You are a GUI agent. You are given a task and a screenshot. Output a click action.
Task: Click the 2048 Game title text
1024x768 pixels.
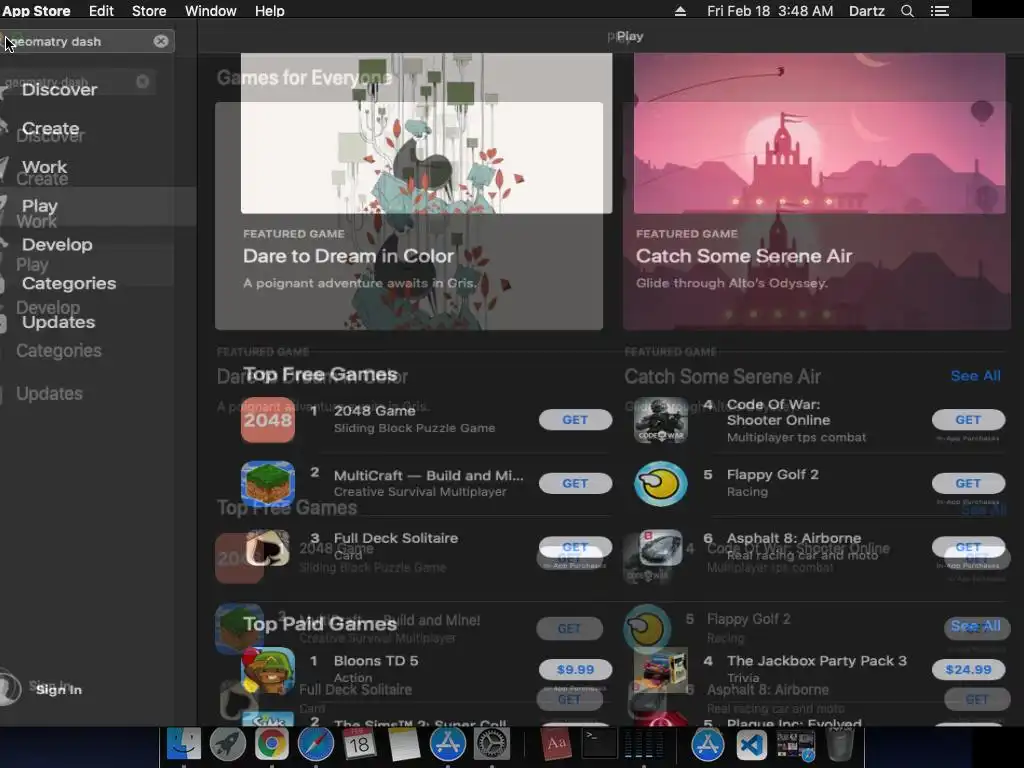pos(375,410)
